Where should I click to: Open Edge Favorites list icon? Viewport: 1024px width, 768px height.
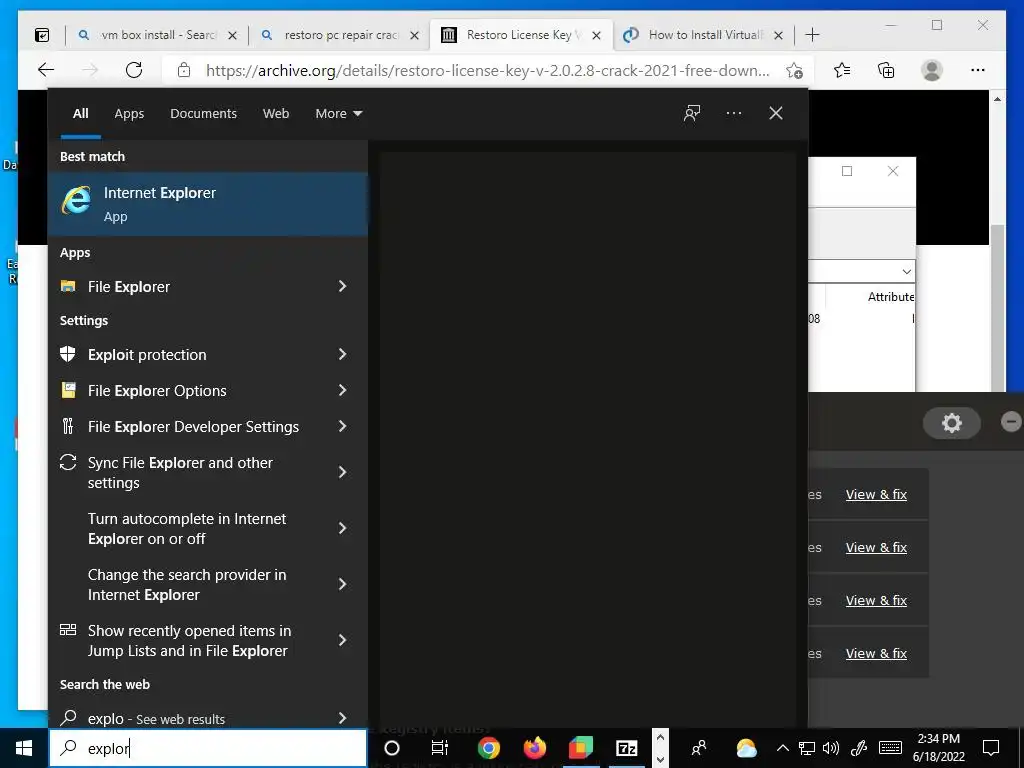[x=842, y=70]
